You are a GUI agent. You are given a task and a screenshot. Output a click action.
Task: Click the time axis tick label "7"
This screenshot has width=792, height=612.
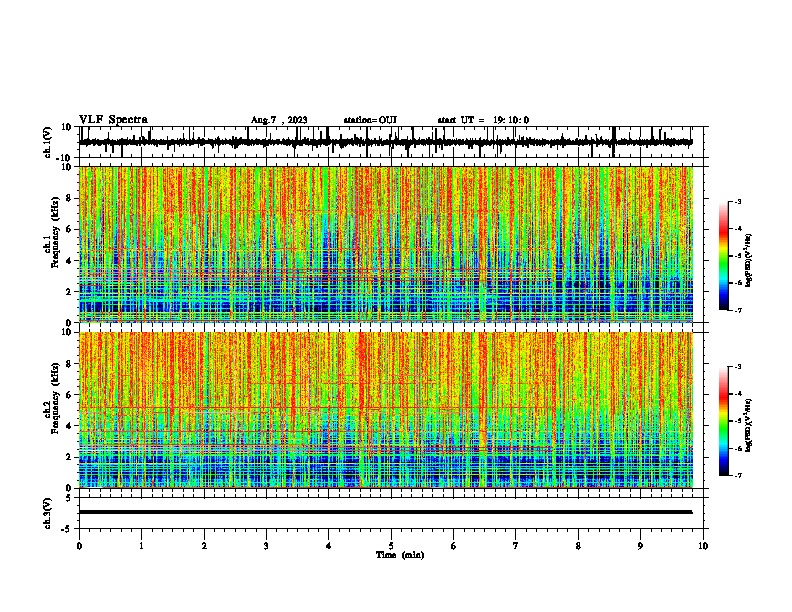tap(516, 546)
